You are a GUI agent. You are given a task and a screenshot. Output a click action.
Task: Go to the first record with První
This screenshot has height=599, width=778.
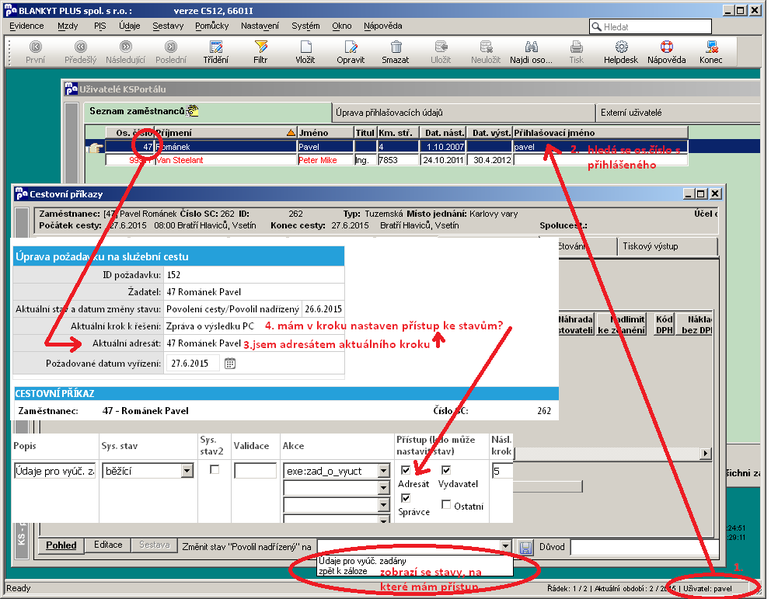[35, 52]
